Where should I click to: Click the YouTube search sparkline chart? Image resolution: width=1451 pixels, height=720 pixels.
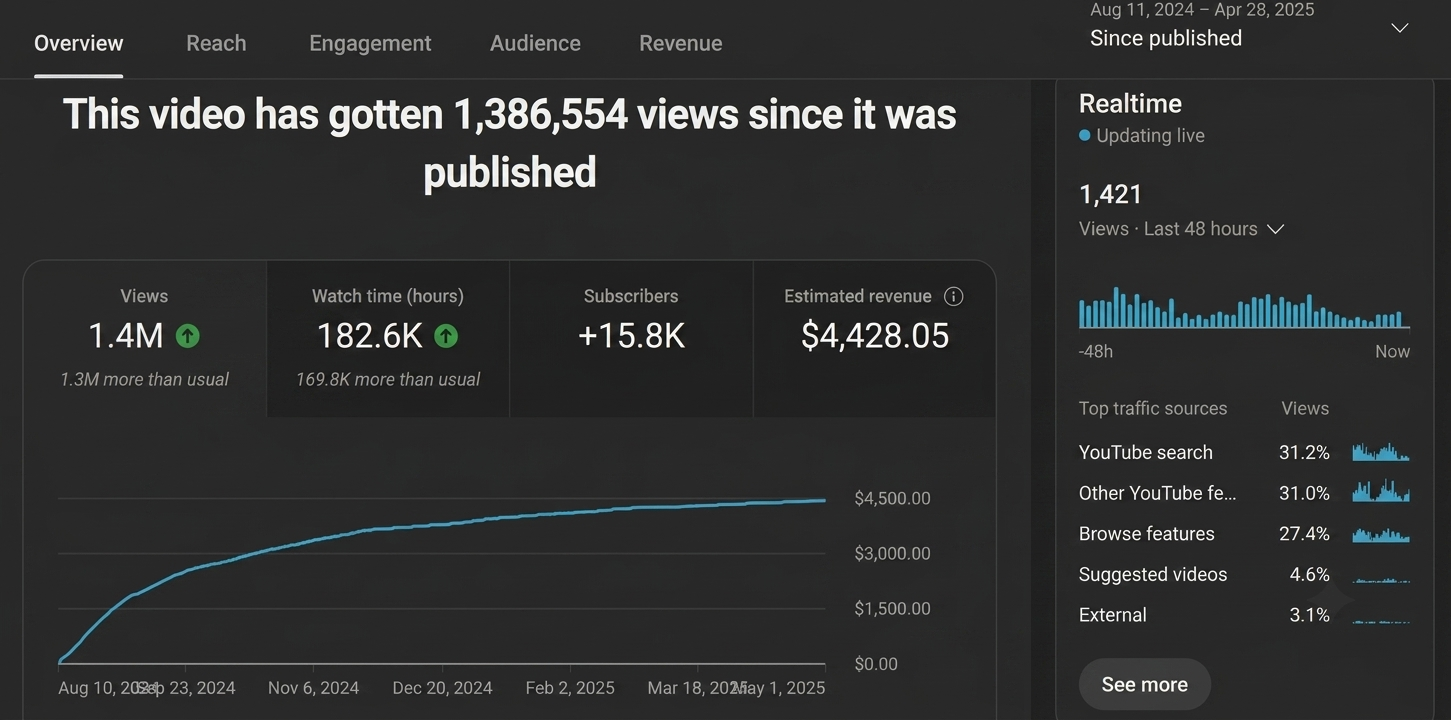tap(1381, 452)
